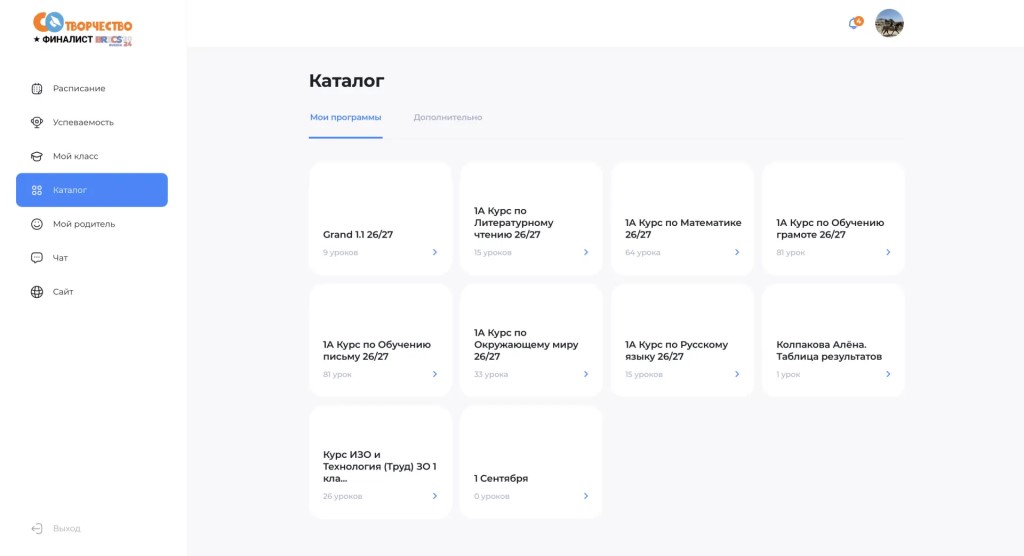Open 1А Курс по Русскому языку 26/27

click(x=677, y=351)
